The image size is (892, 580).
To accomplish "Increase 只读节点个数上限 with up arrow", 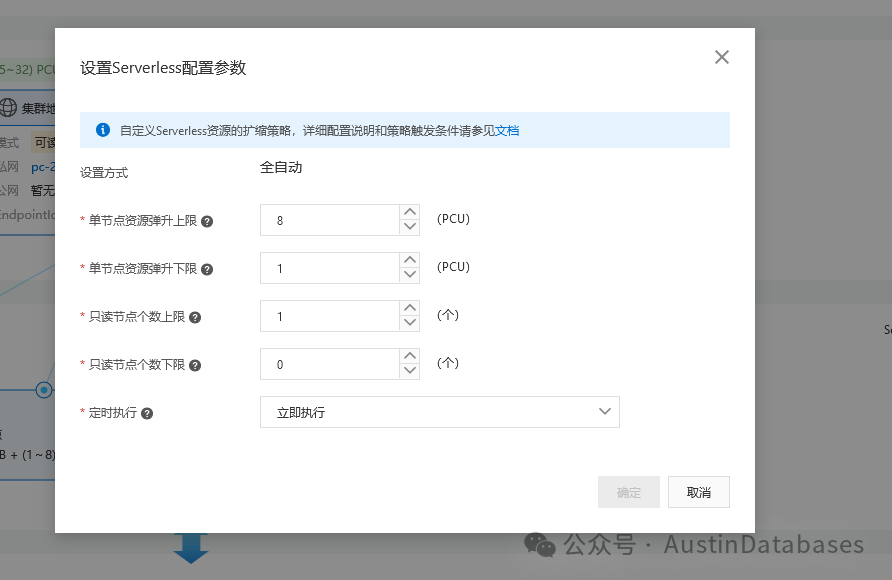I will click(410, 308).
